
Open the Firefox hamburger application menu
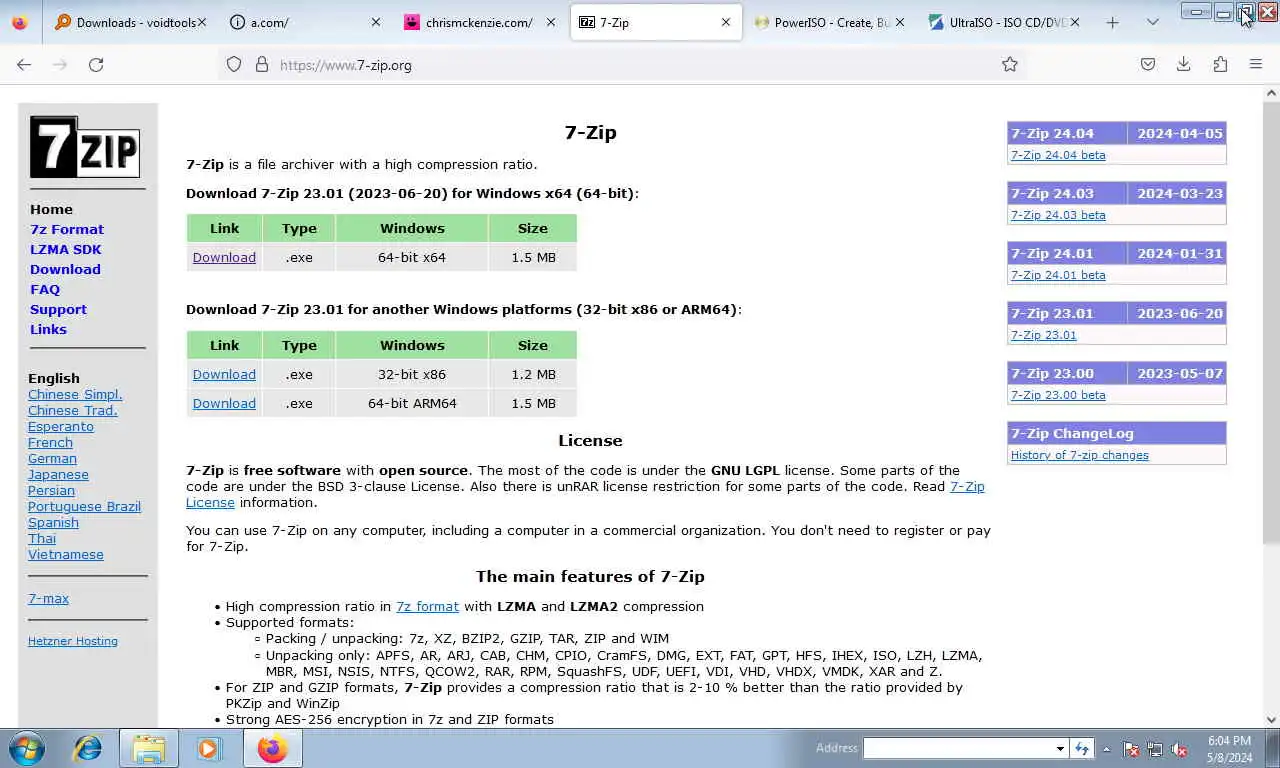pyautogui.click(x=1256, y=64)
